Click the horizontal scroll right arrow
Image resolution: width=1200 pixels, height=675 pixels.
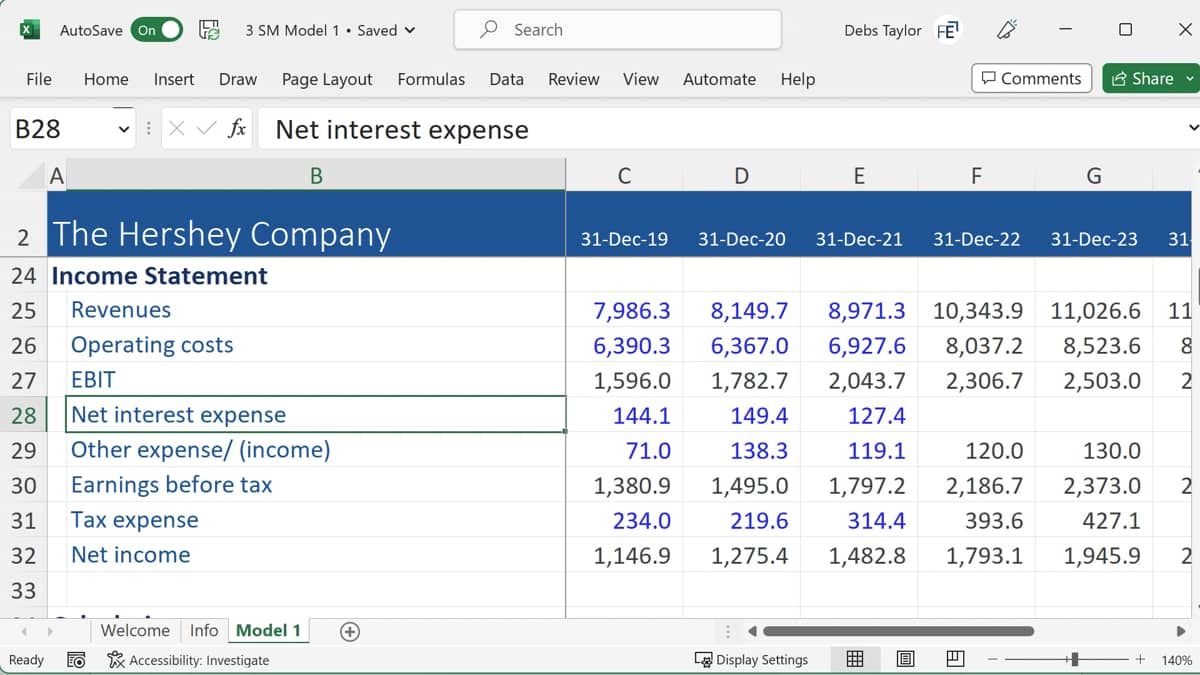1181,631
